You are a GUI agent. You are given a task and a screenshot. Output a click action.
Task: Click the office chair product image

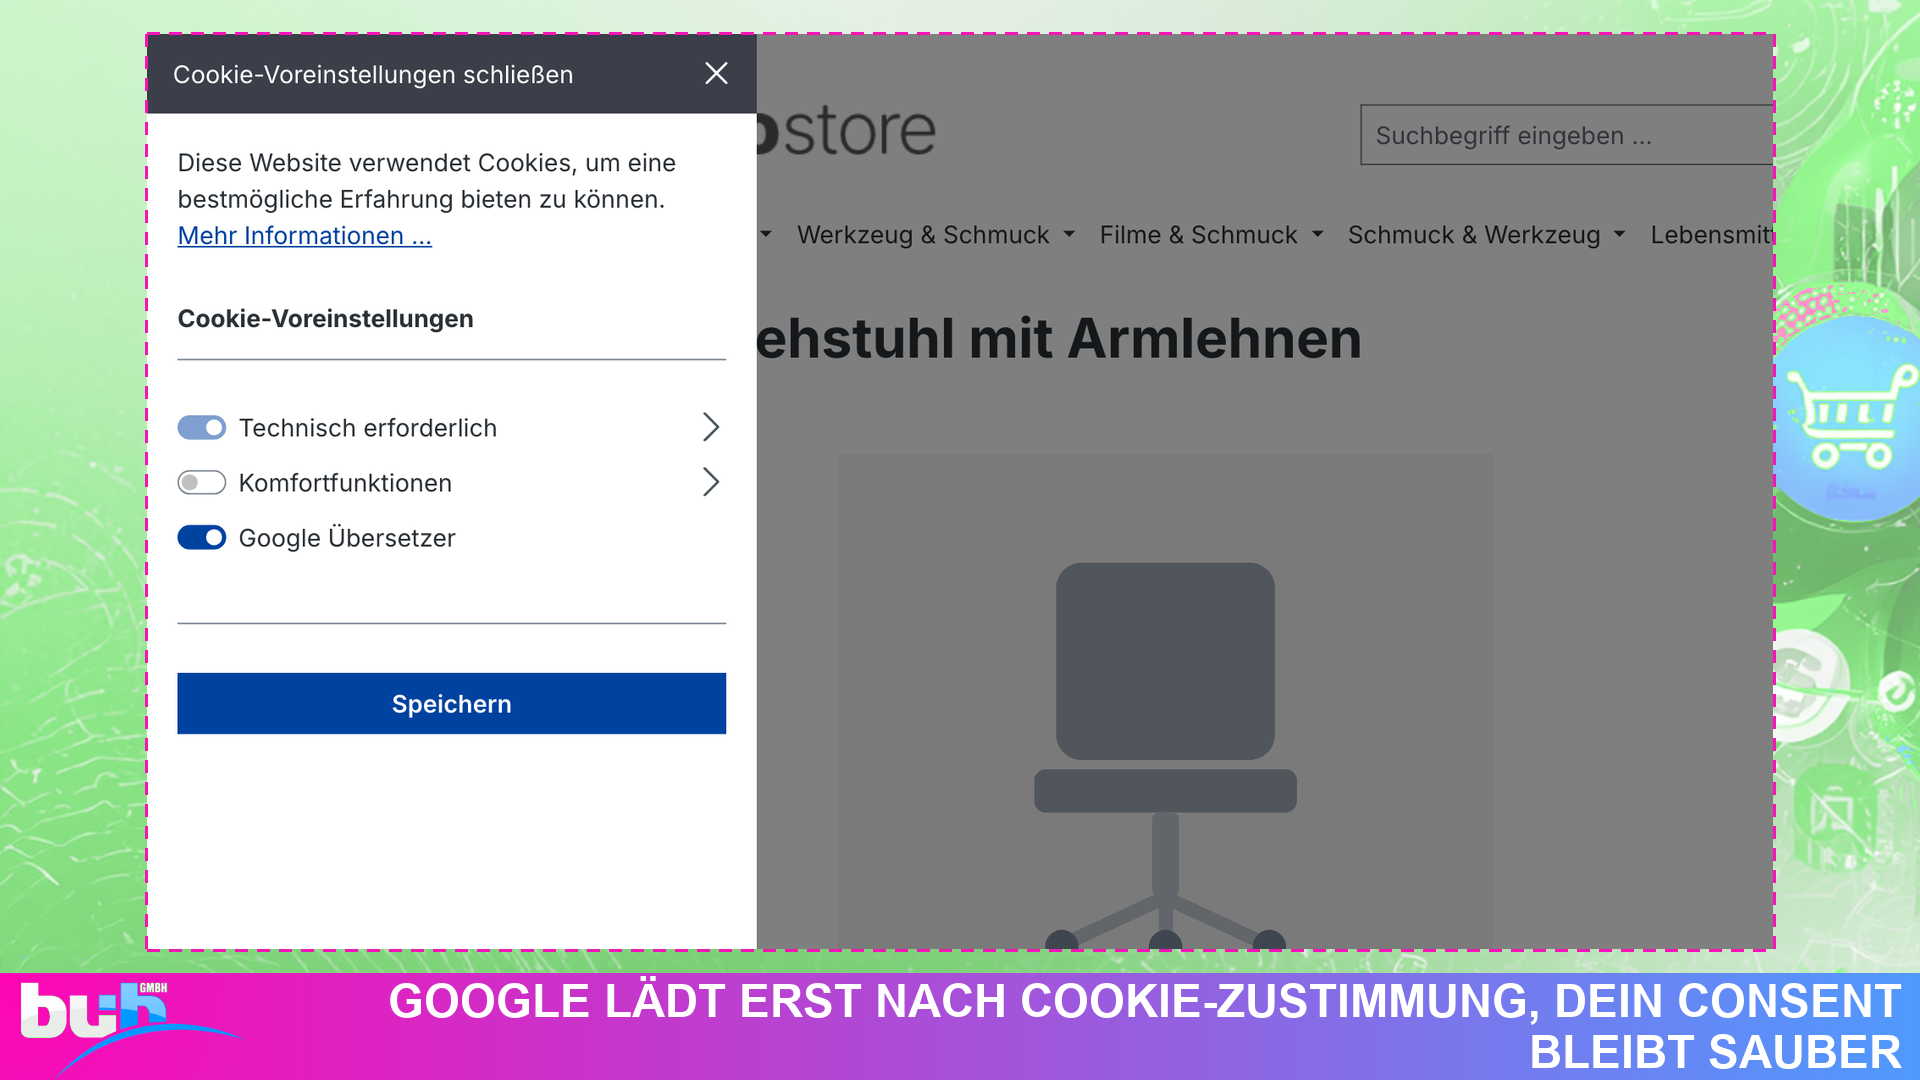1165,702
